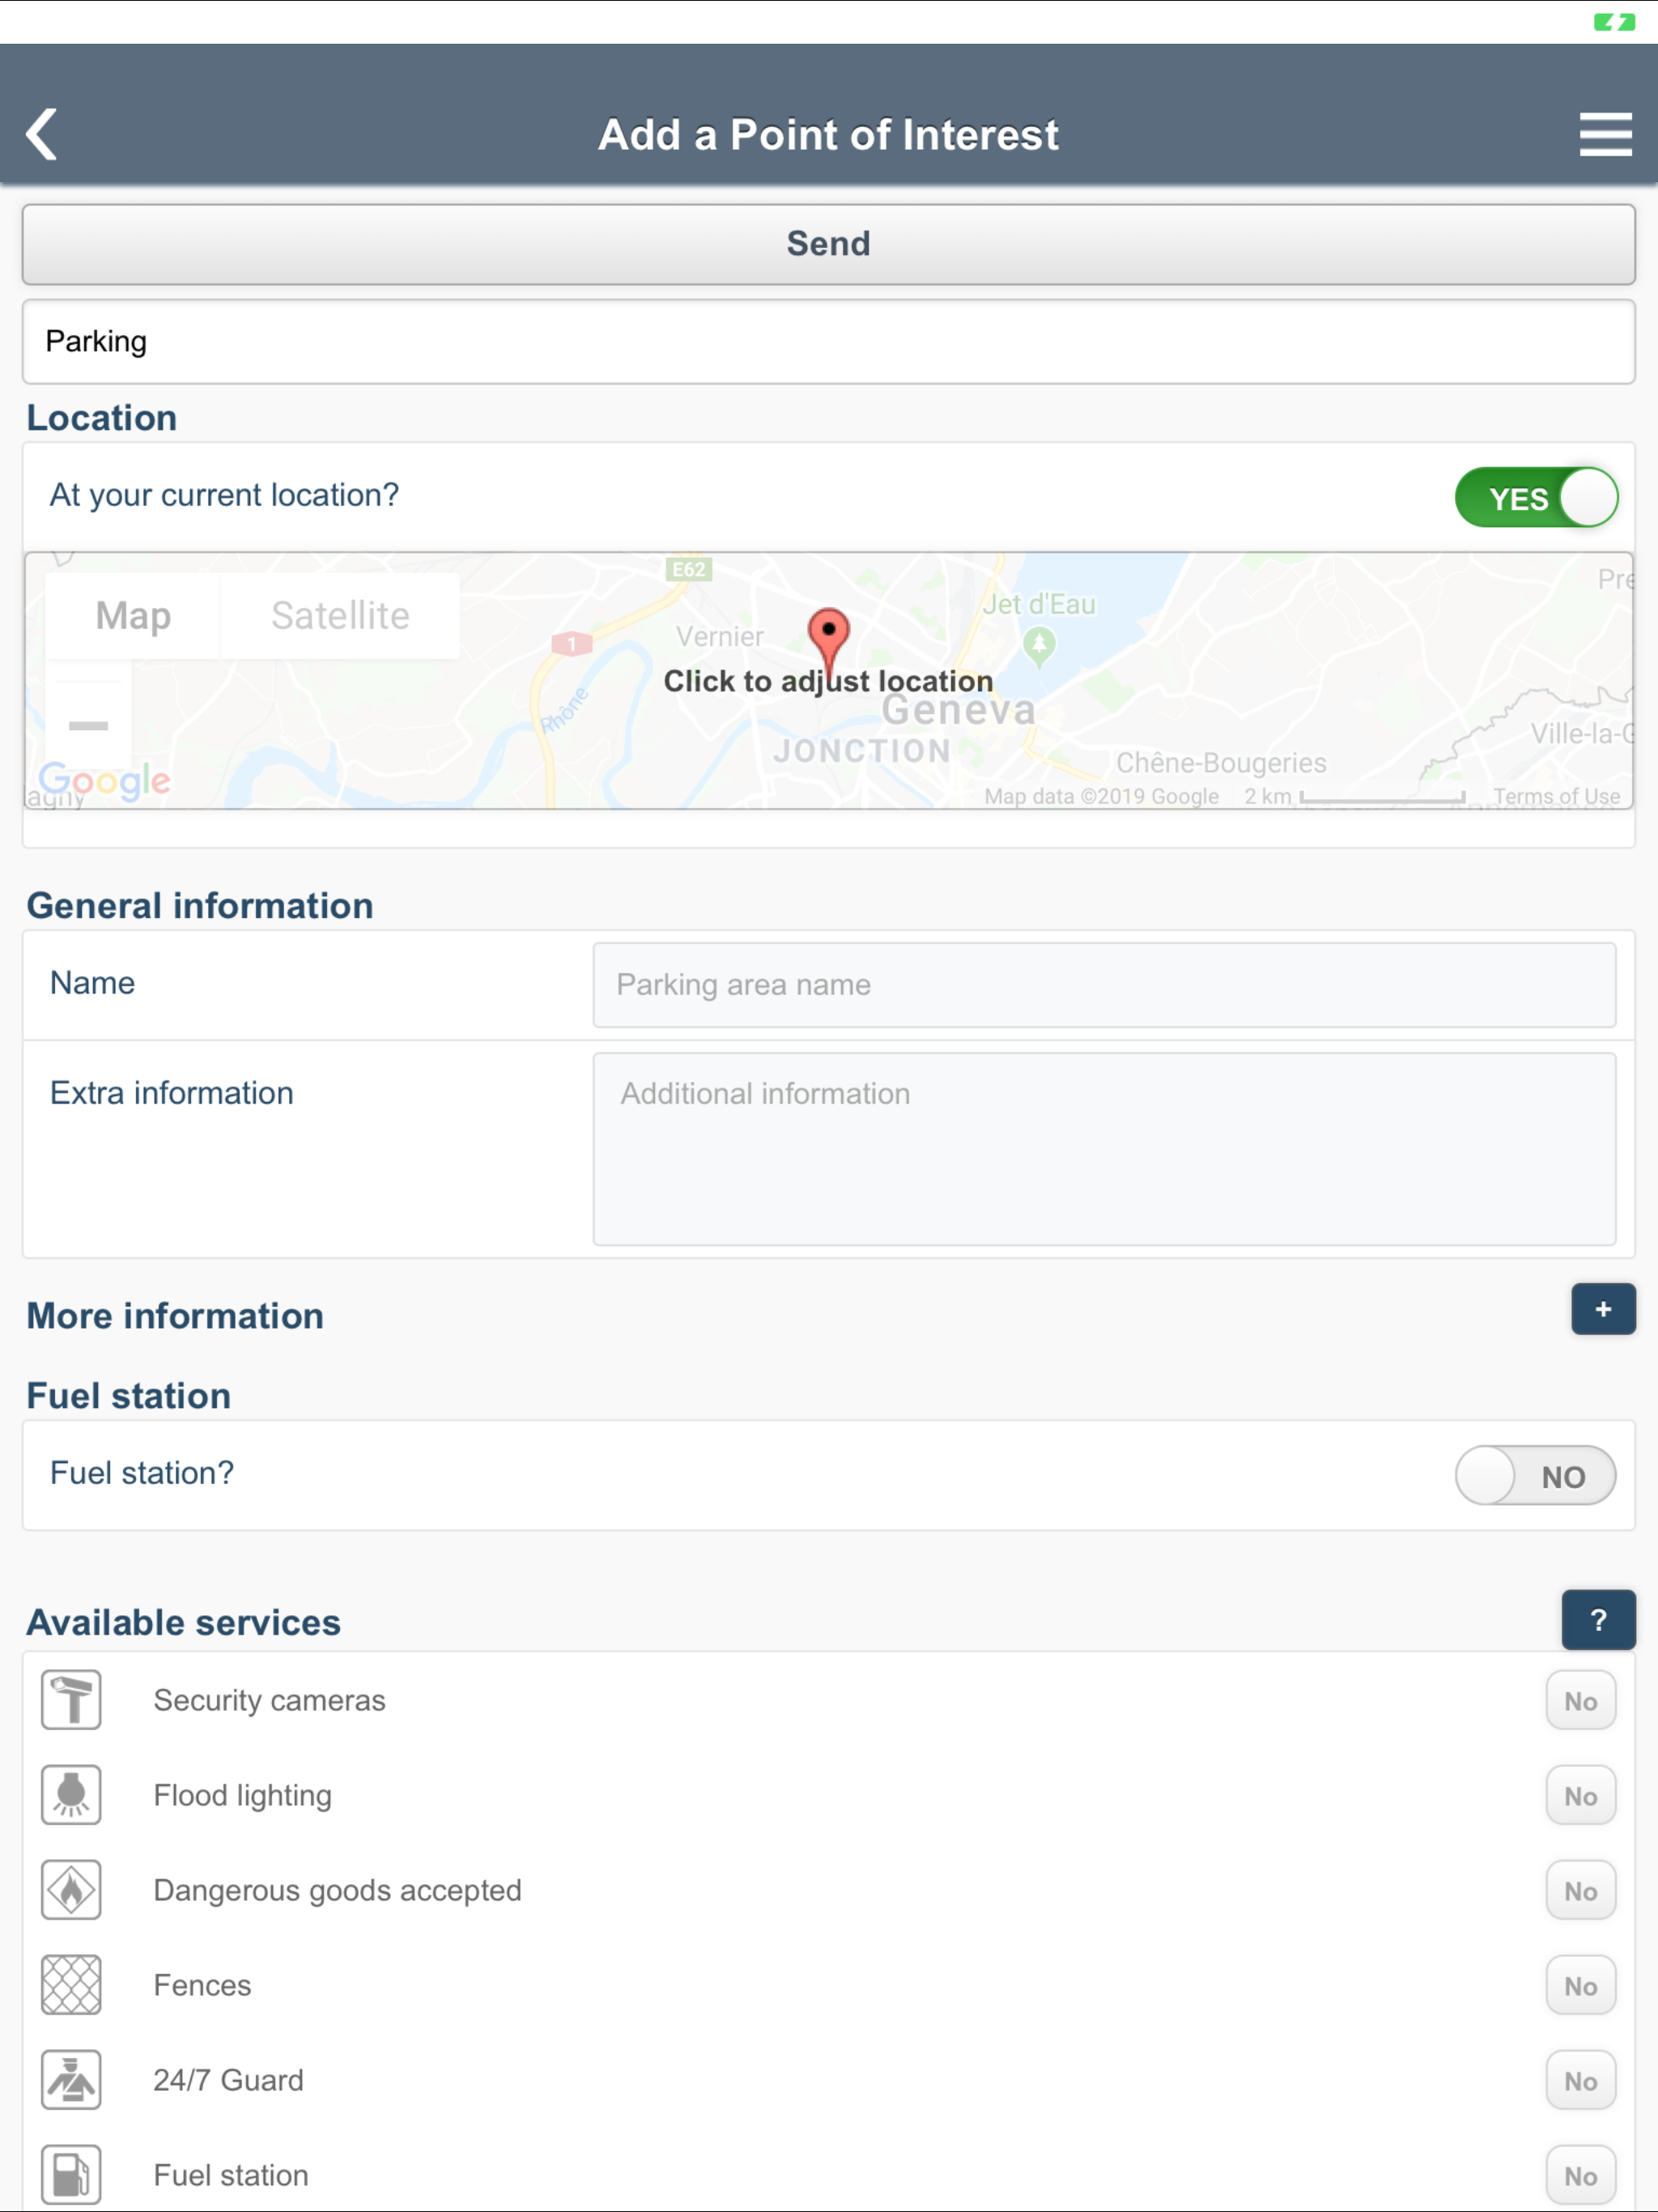Tap the Dangerous goods accepted icon
This screenshot has height=2212, width=1658.
[71, 1890]
